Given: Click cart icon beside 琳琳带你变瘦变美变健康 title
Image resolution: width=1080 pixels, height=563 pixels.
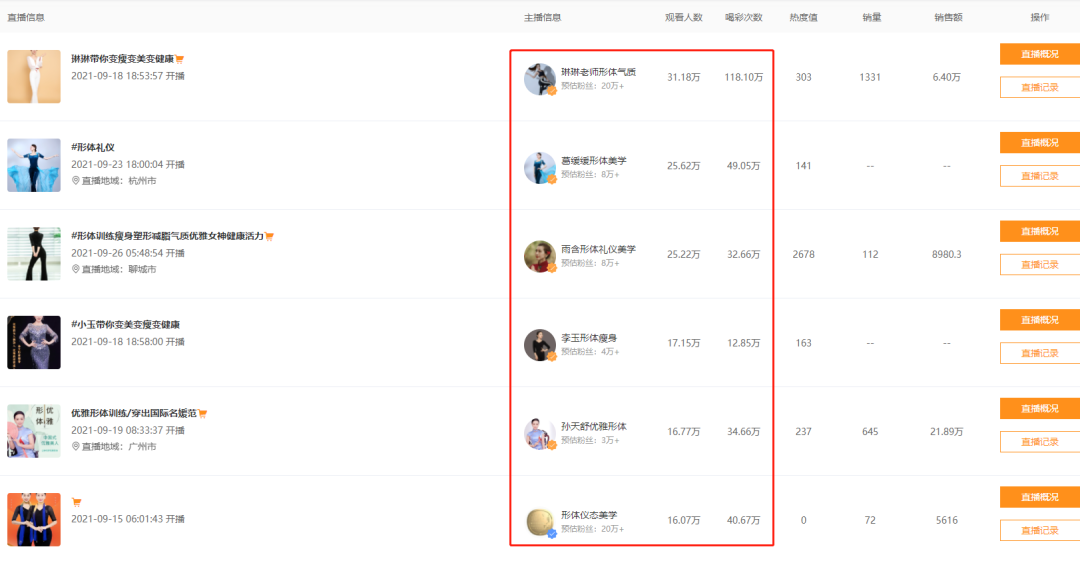Looking at the screenshot, I should pyautogui.click(x=179, y=59).
